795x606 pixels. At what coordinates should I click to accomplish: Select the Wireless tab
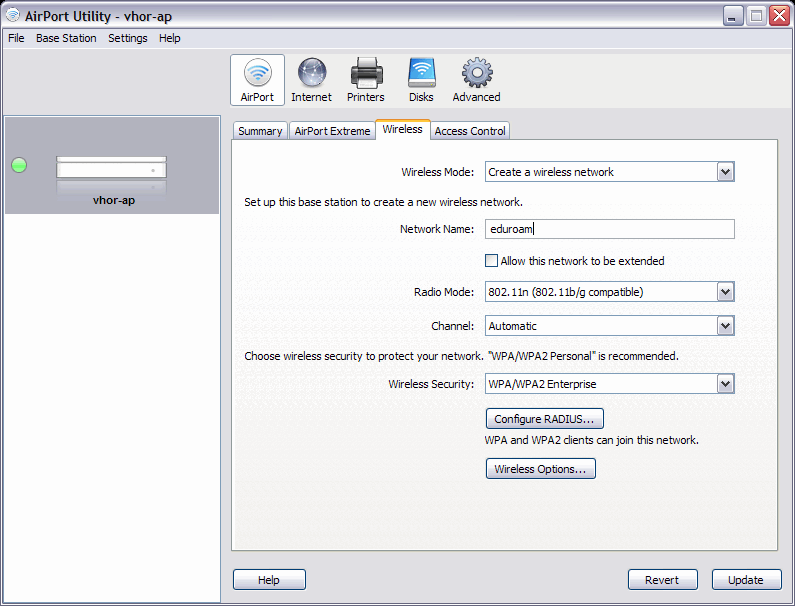[x=403, y=129]
